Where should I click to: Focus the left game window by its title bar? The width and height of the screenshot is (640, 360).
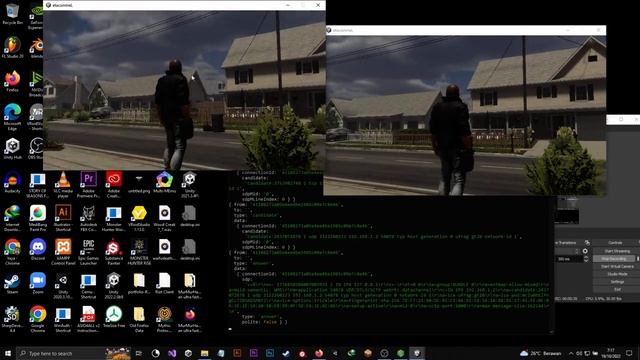tap(163, 5)
